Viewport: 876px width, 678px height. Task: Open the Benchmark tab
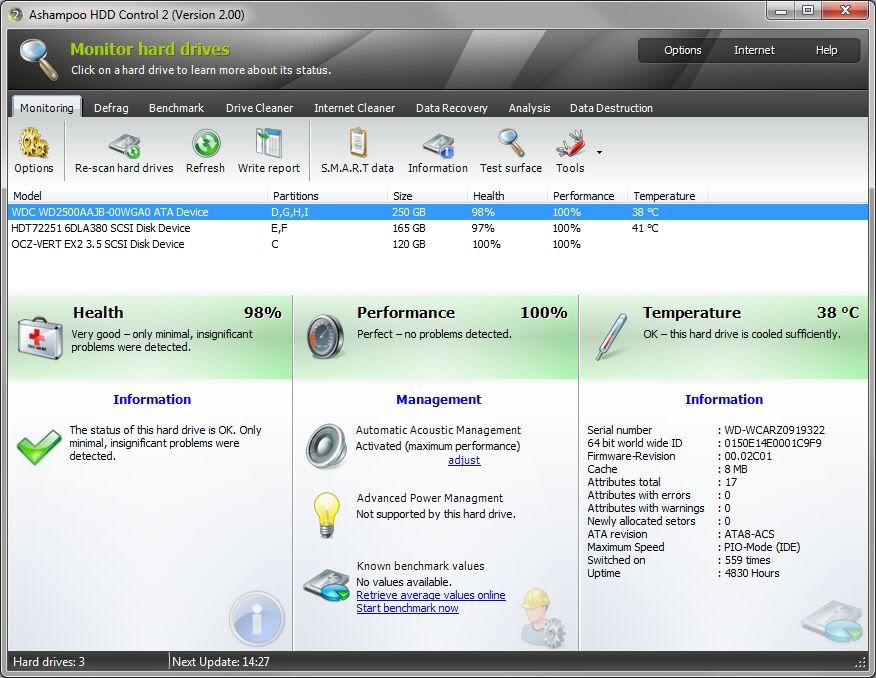point(176,108)
